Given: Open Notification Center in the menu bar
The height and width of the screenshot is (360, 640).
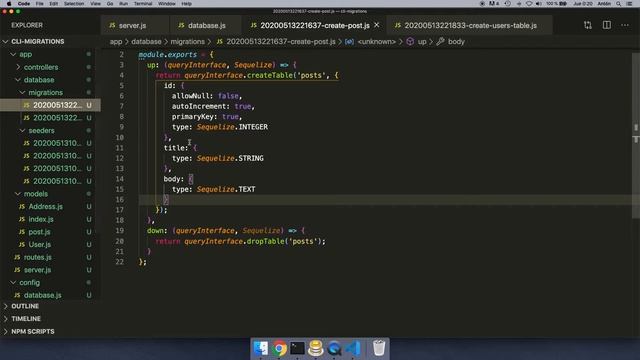Looking at the screenshot, I should click(630, 4).
